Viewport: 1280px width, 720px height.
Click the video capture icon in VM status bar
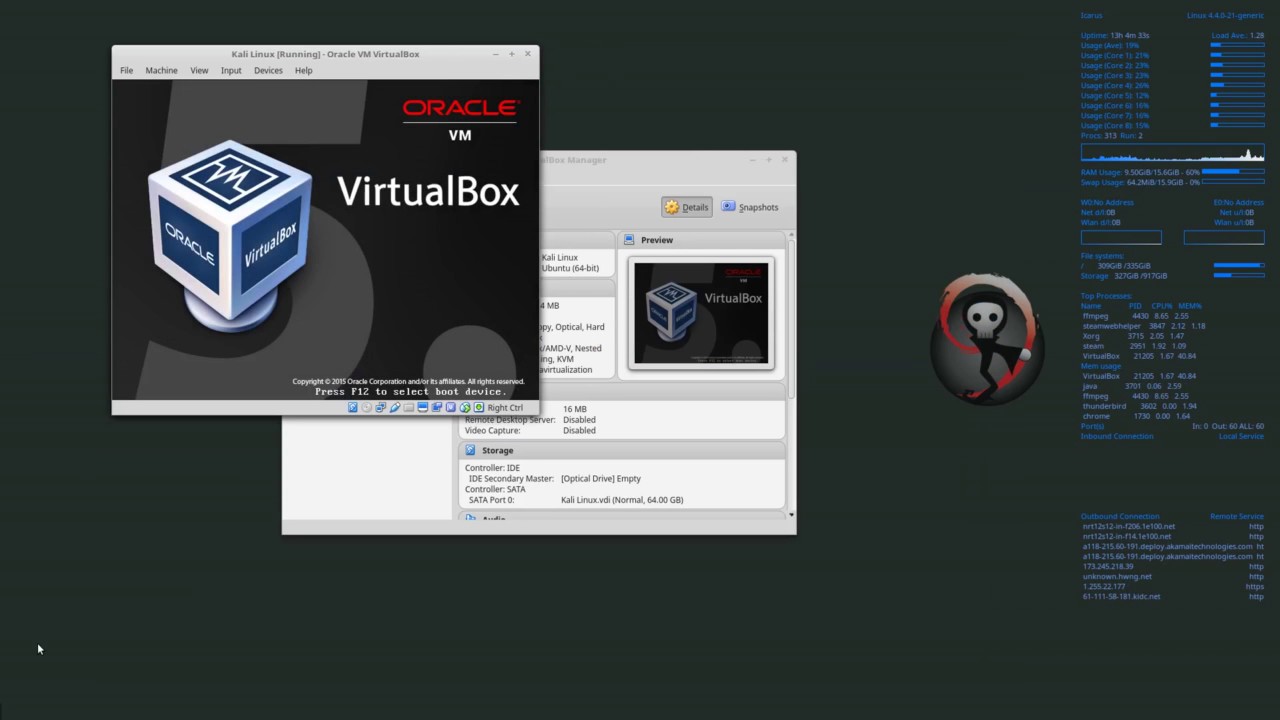point(437,407)
